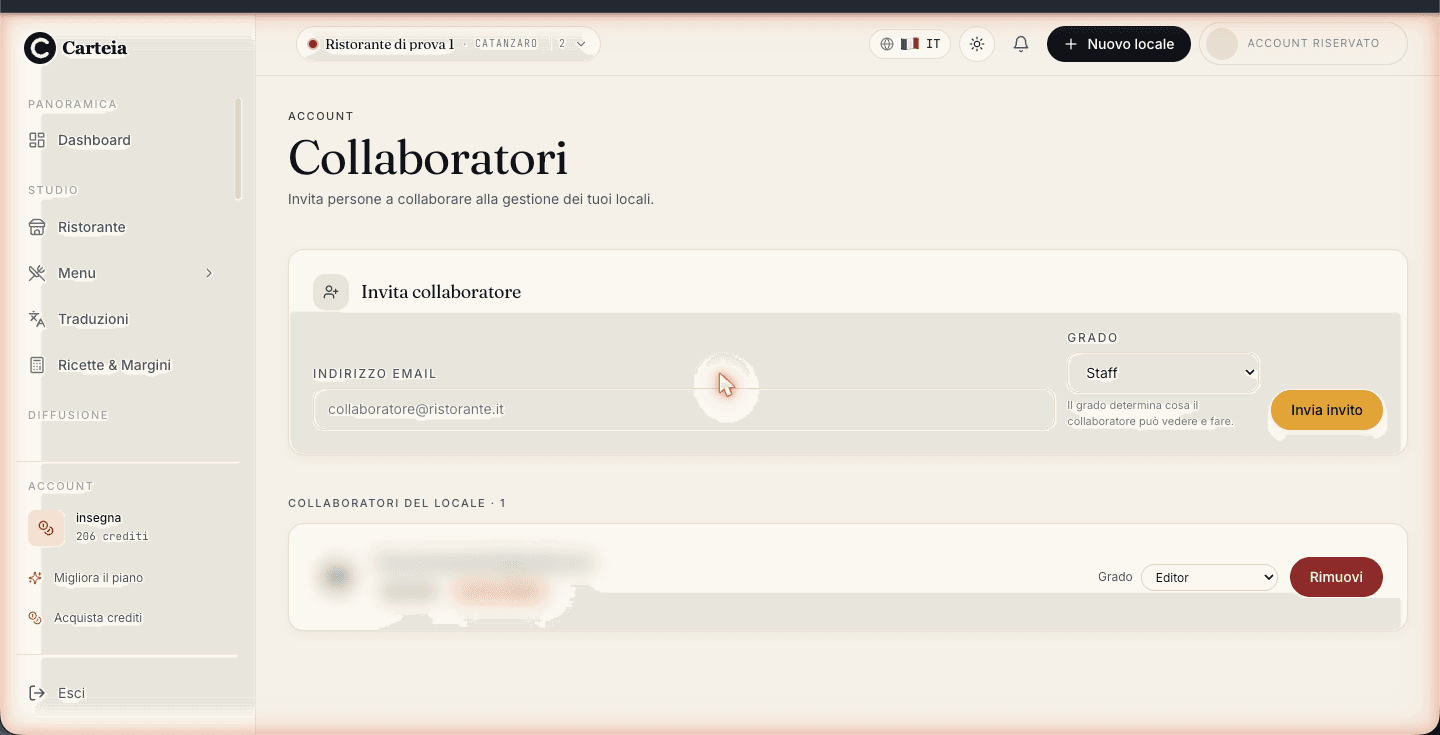Open the Grado Staff dropdown
The height and width of the screenshot is (735, 1440).
point(1164,373)
